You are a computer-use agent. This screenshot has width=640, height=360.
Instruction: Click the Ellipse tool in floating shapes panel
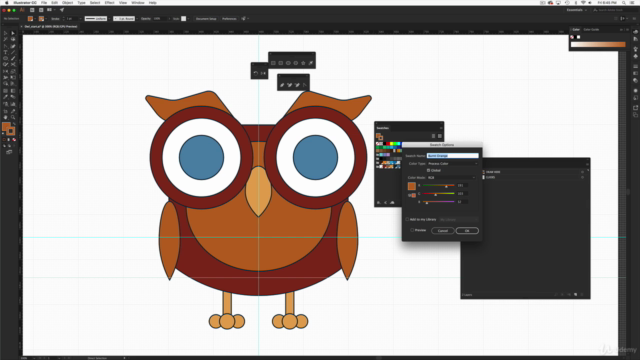(x=288, y=63)
